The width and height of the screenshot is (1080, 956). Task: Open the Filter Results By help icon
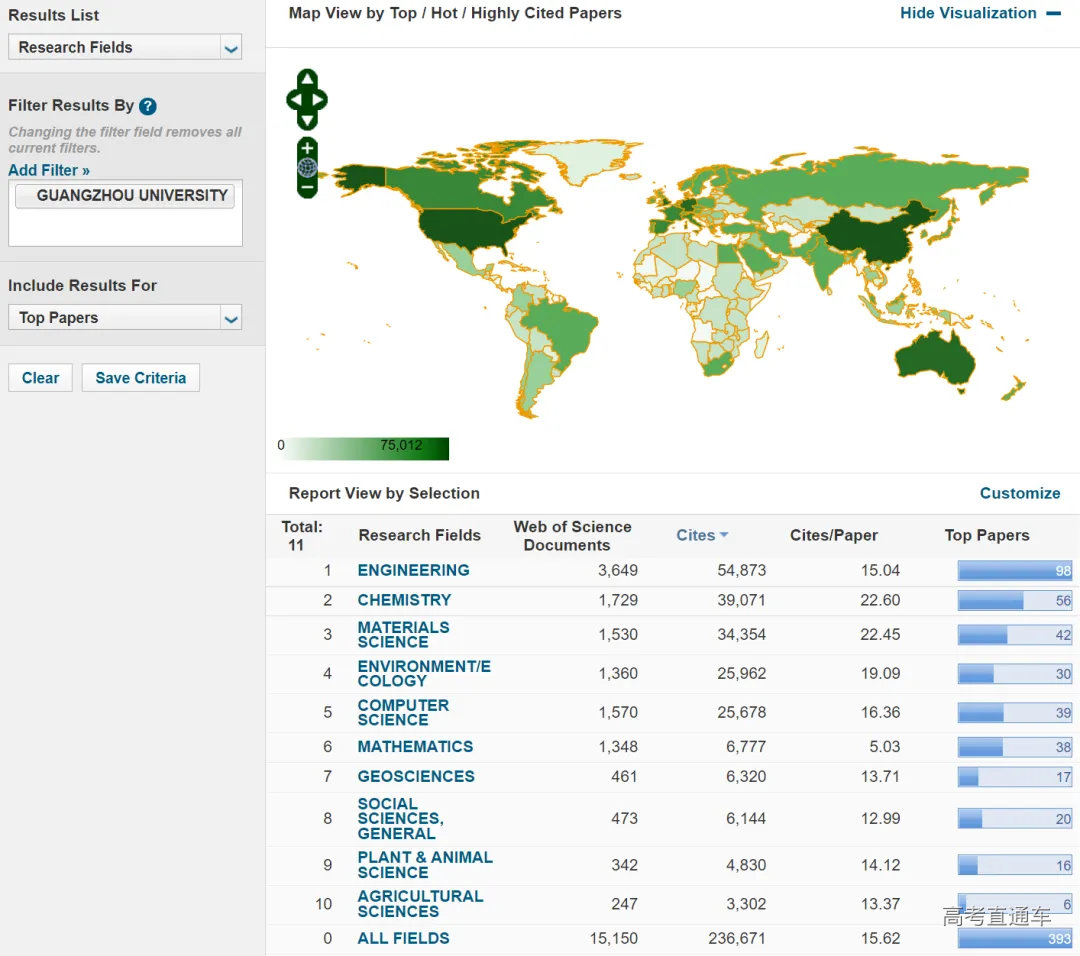pos(148,106)
